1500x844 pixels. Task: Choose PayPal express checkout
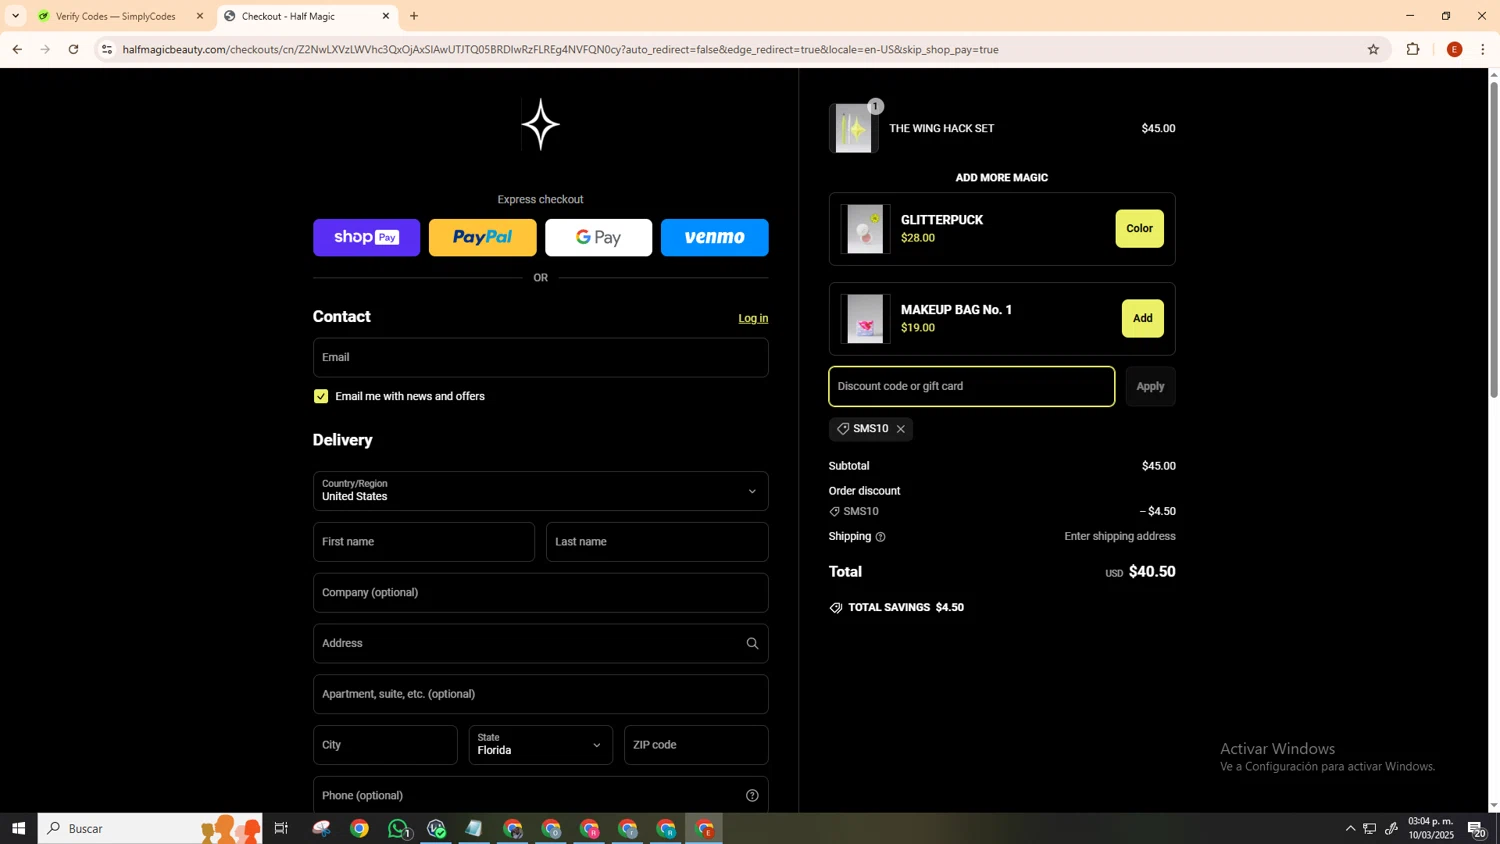click(x=482, y=238)
